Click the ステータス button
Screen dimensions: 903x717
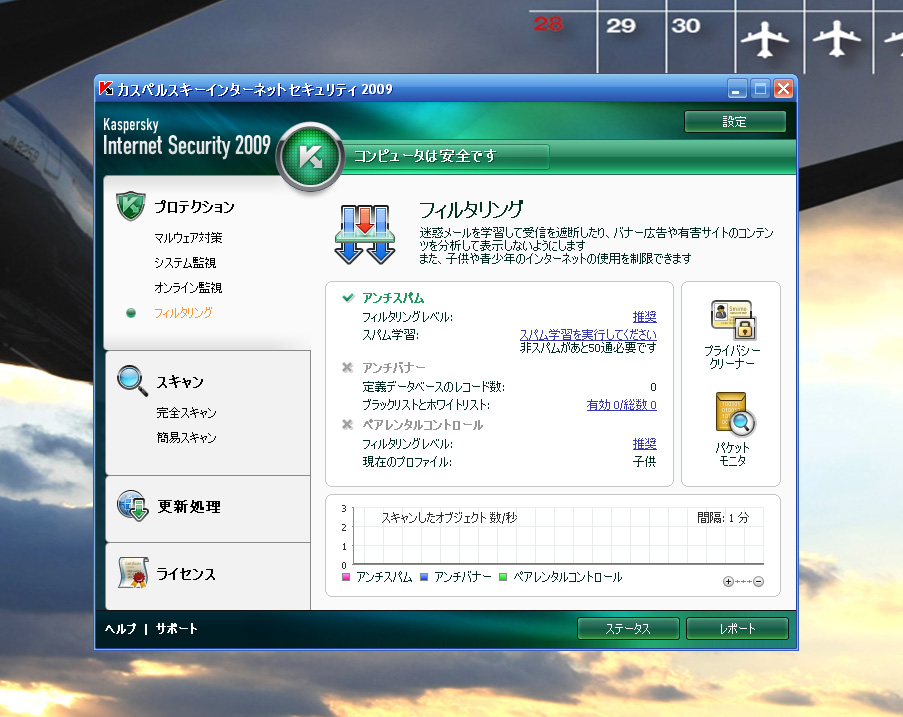(628, 628)
